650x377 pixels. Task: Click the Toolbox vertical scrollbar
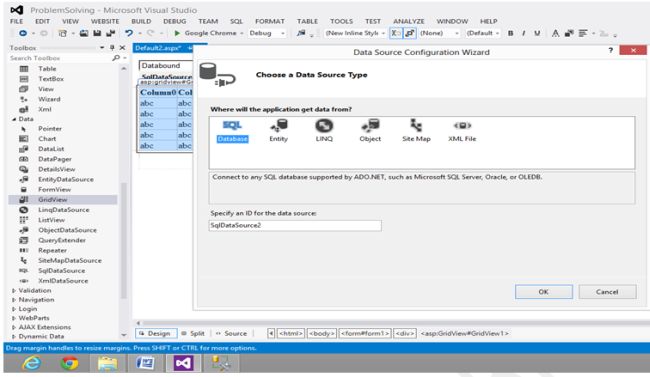click(x=124, y=241)
